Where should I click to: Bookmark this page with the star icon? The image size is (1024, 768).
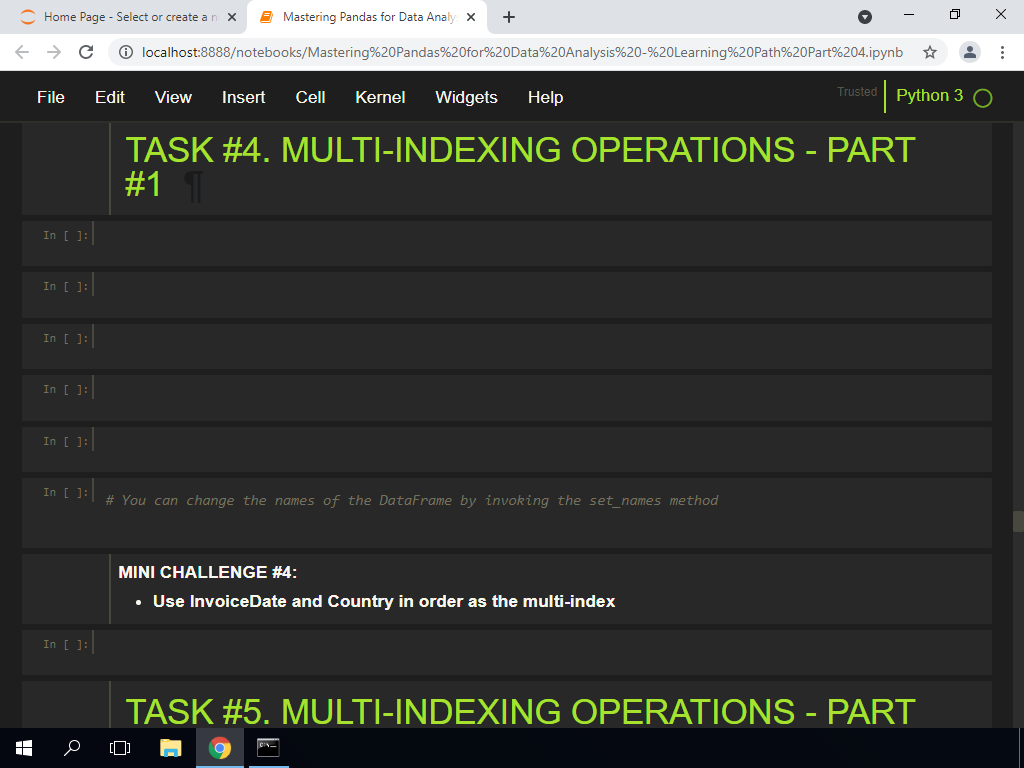(x=930, y=52)
